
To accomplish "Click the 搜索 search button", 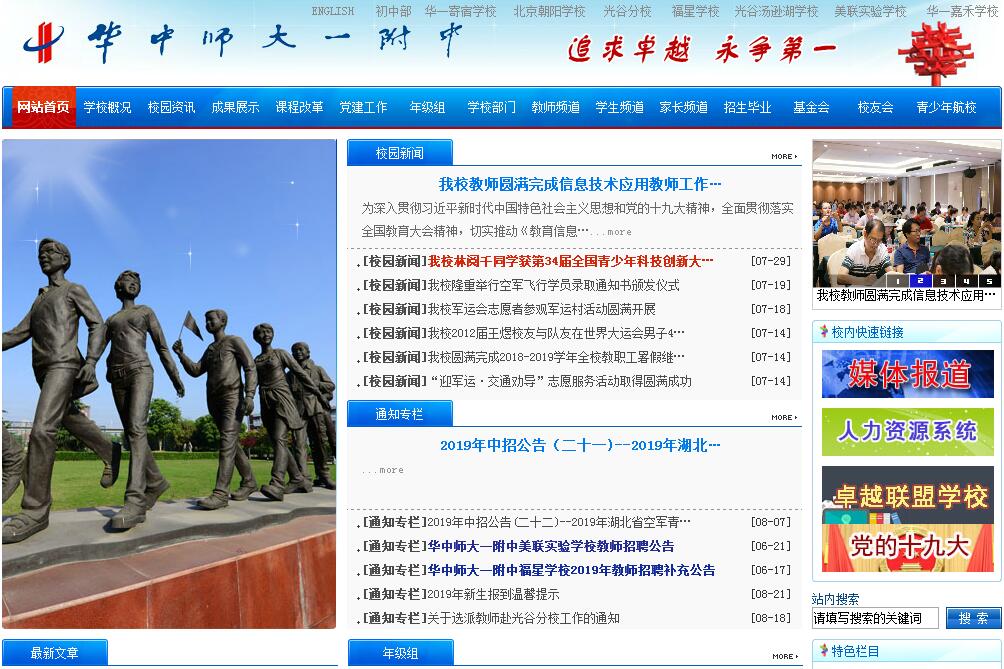I will point(973,618).
